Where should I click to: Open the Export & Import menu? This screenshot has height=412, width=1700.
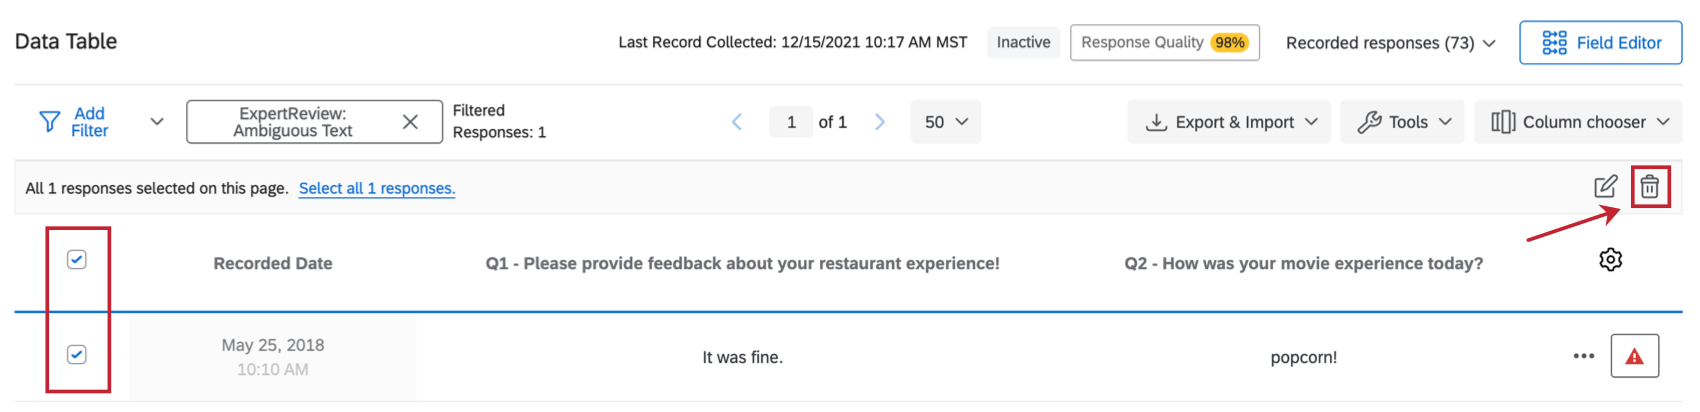(x=1229, y=122)
